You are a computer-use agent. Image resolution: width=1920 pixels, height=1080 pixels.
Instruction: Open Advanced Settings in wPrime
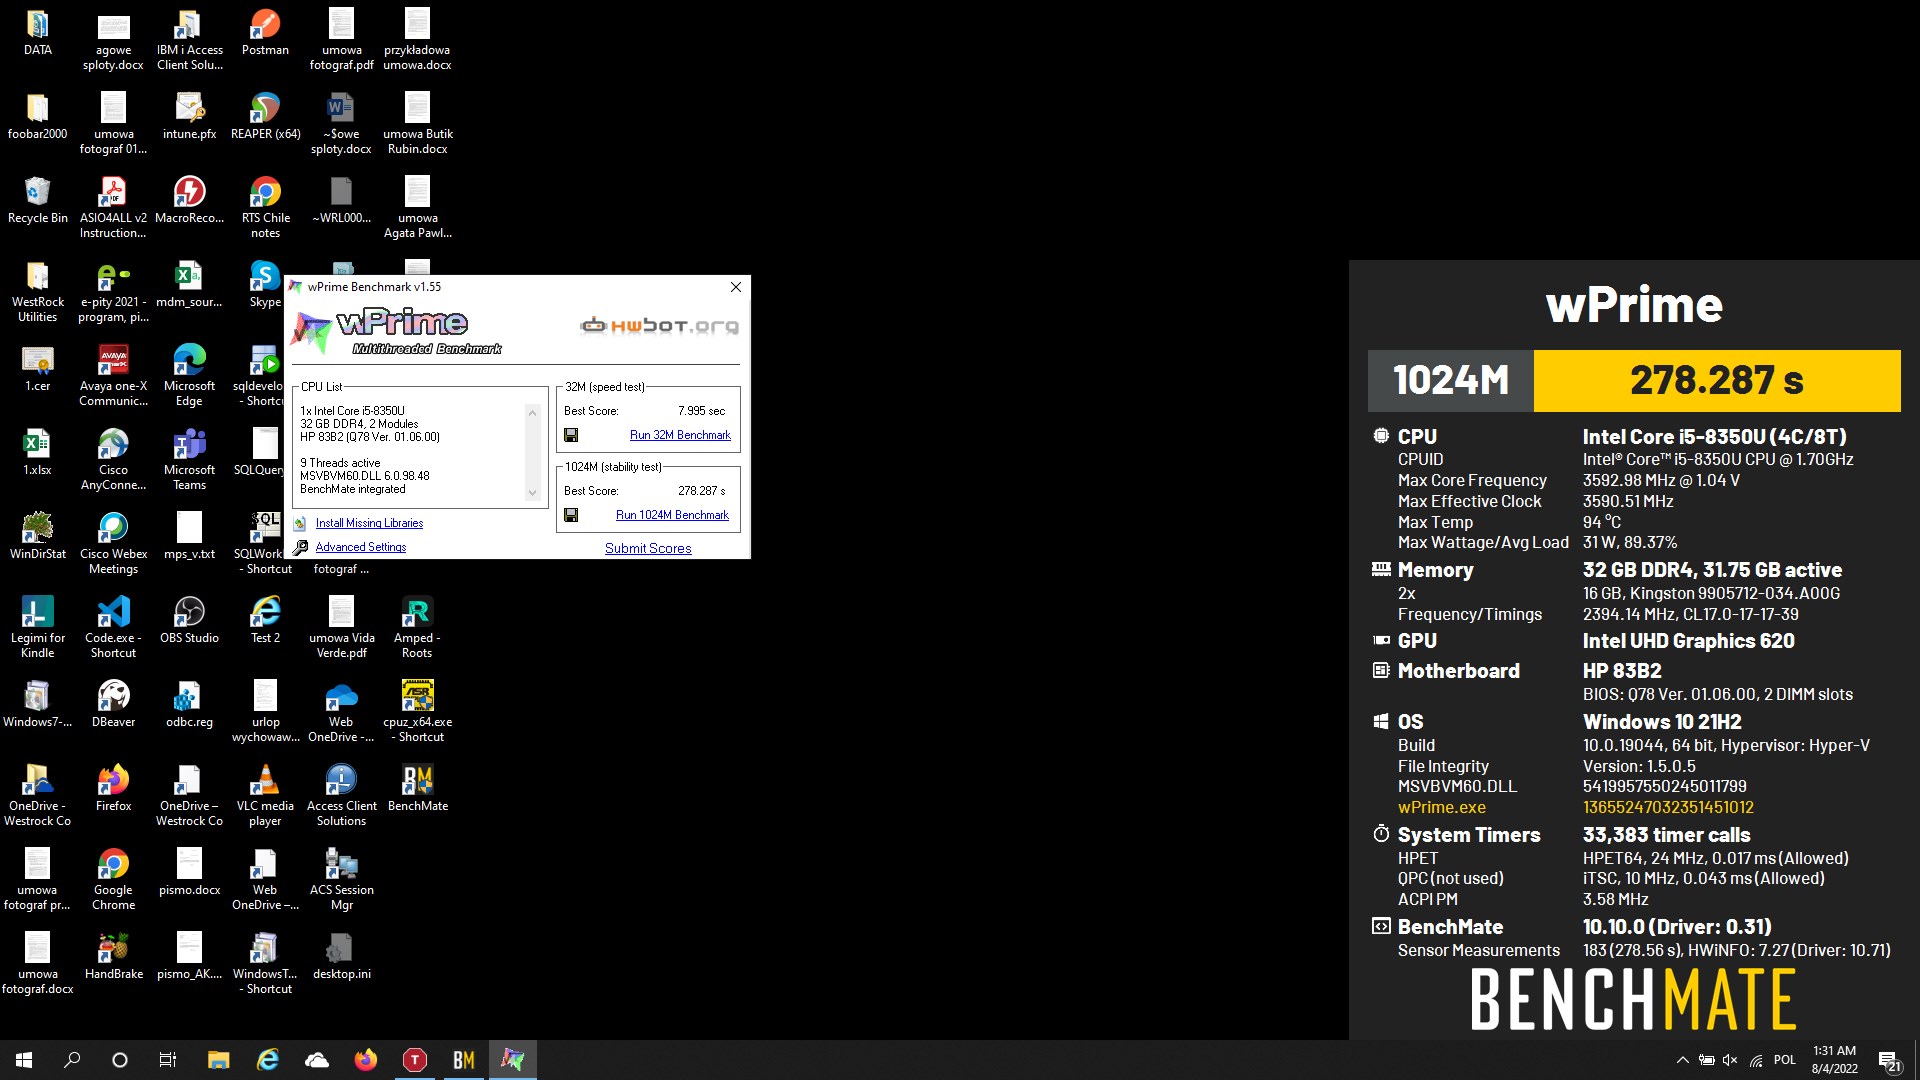361,547
